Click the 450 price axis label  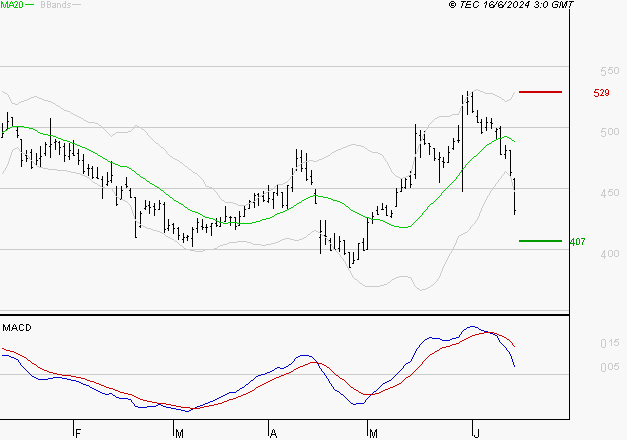coord(609,193)
